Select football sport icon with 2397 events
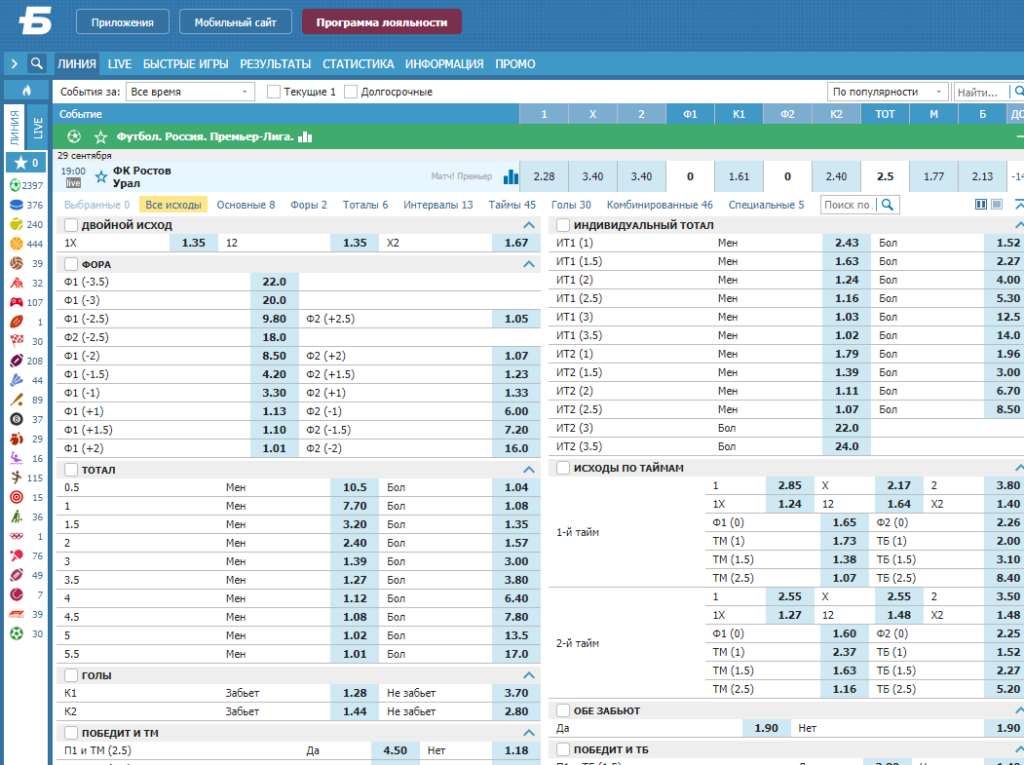This screenshot has width=1024, height=765. click(16, 185)
